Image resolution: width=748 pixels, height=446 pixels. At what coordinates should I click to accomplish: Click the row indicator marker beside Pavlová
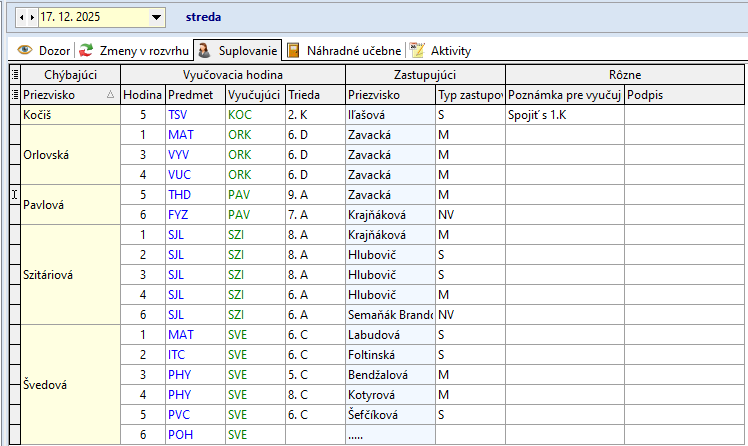pos(14,194)
